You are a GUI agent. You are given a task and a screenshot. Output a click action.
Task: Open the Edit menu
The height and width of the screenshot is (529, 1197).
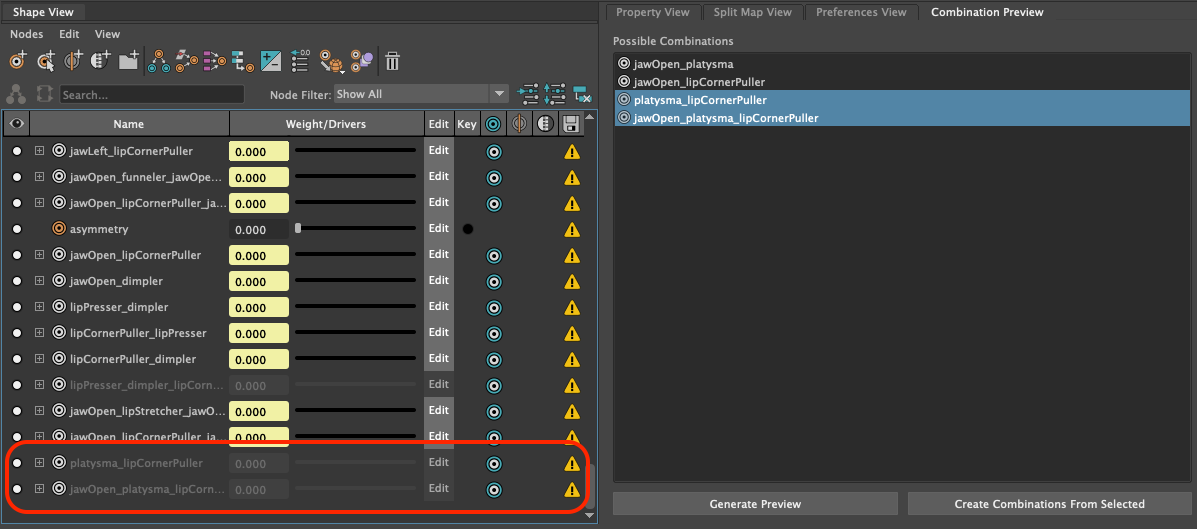tap(69, 34)
